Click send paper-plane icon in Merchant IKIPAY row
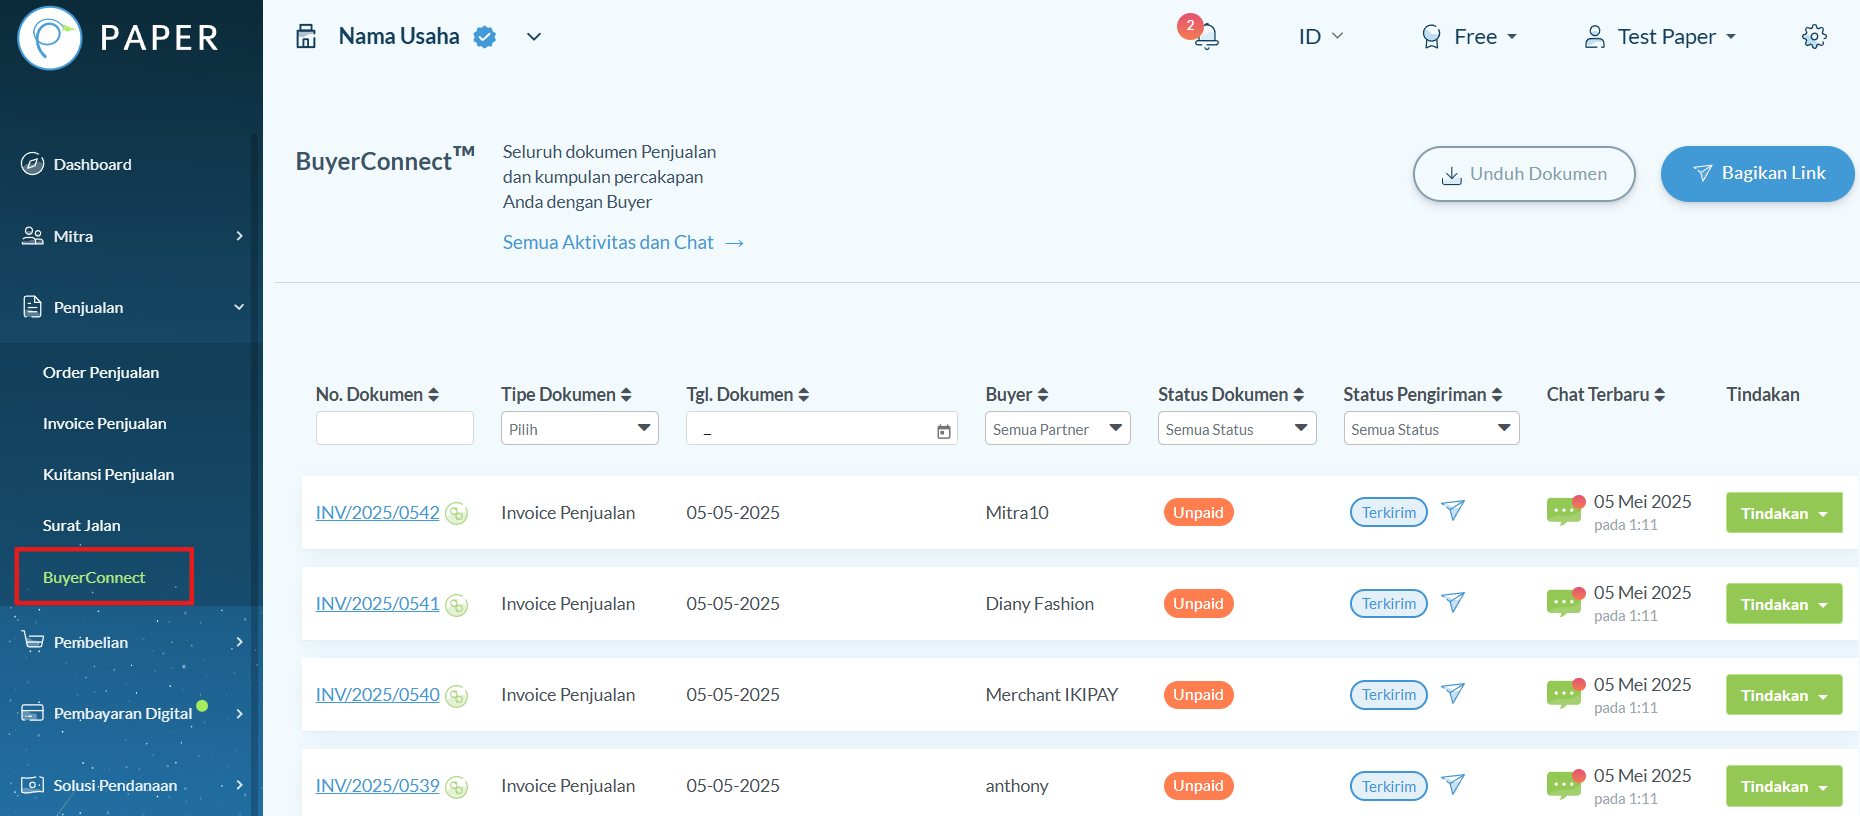 (1453, 693)
